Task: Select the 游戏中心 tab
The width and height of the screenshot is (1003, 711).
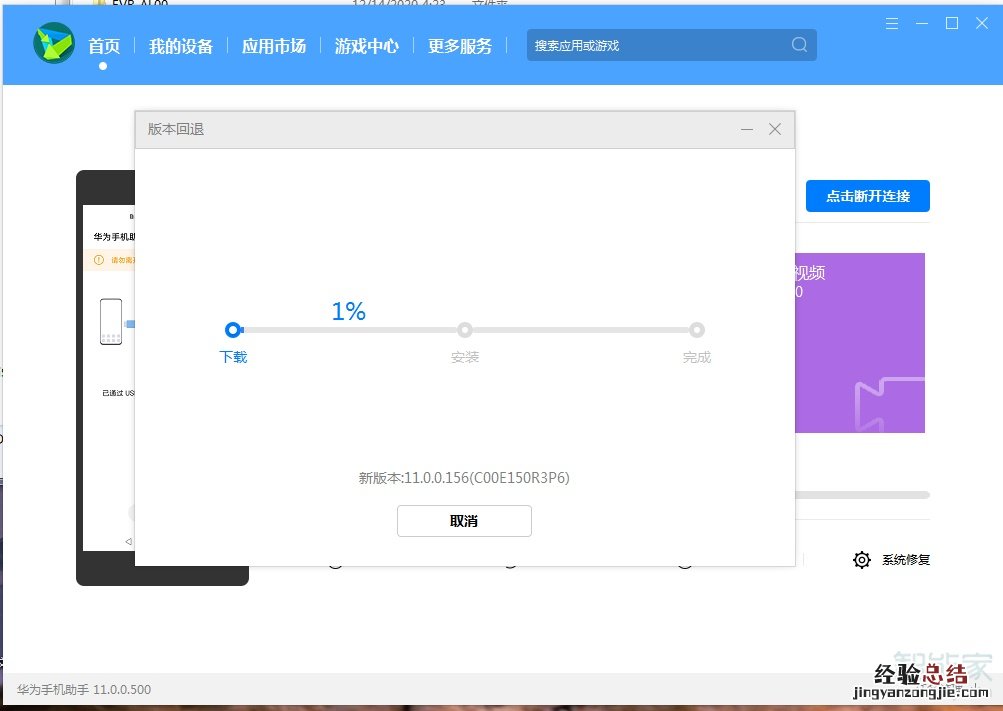Action: coord(366,46)
